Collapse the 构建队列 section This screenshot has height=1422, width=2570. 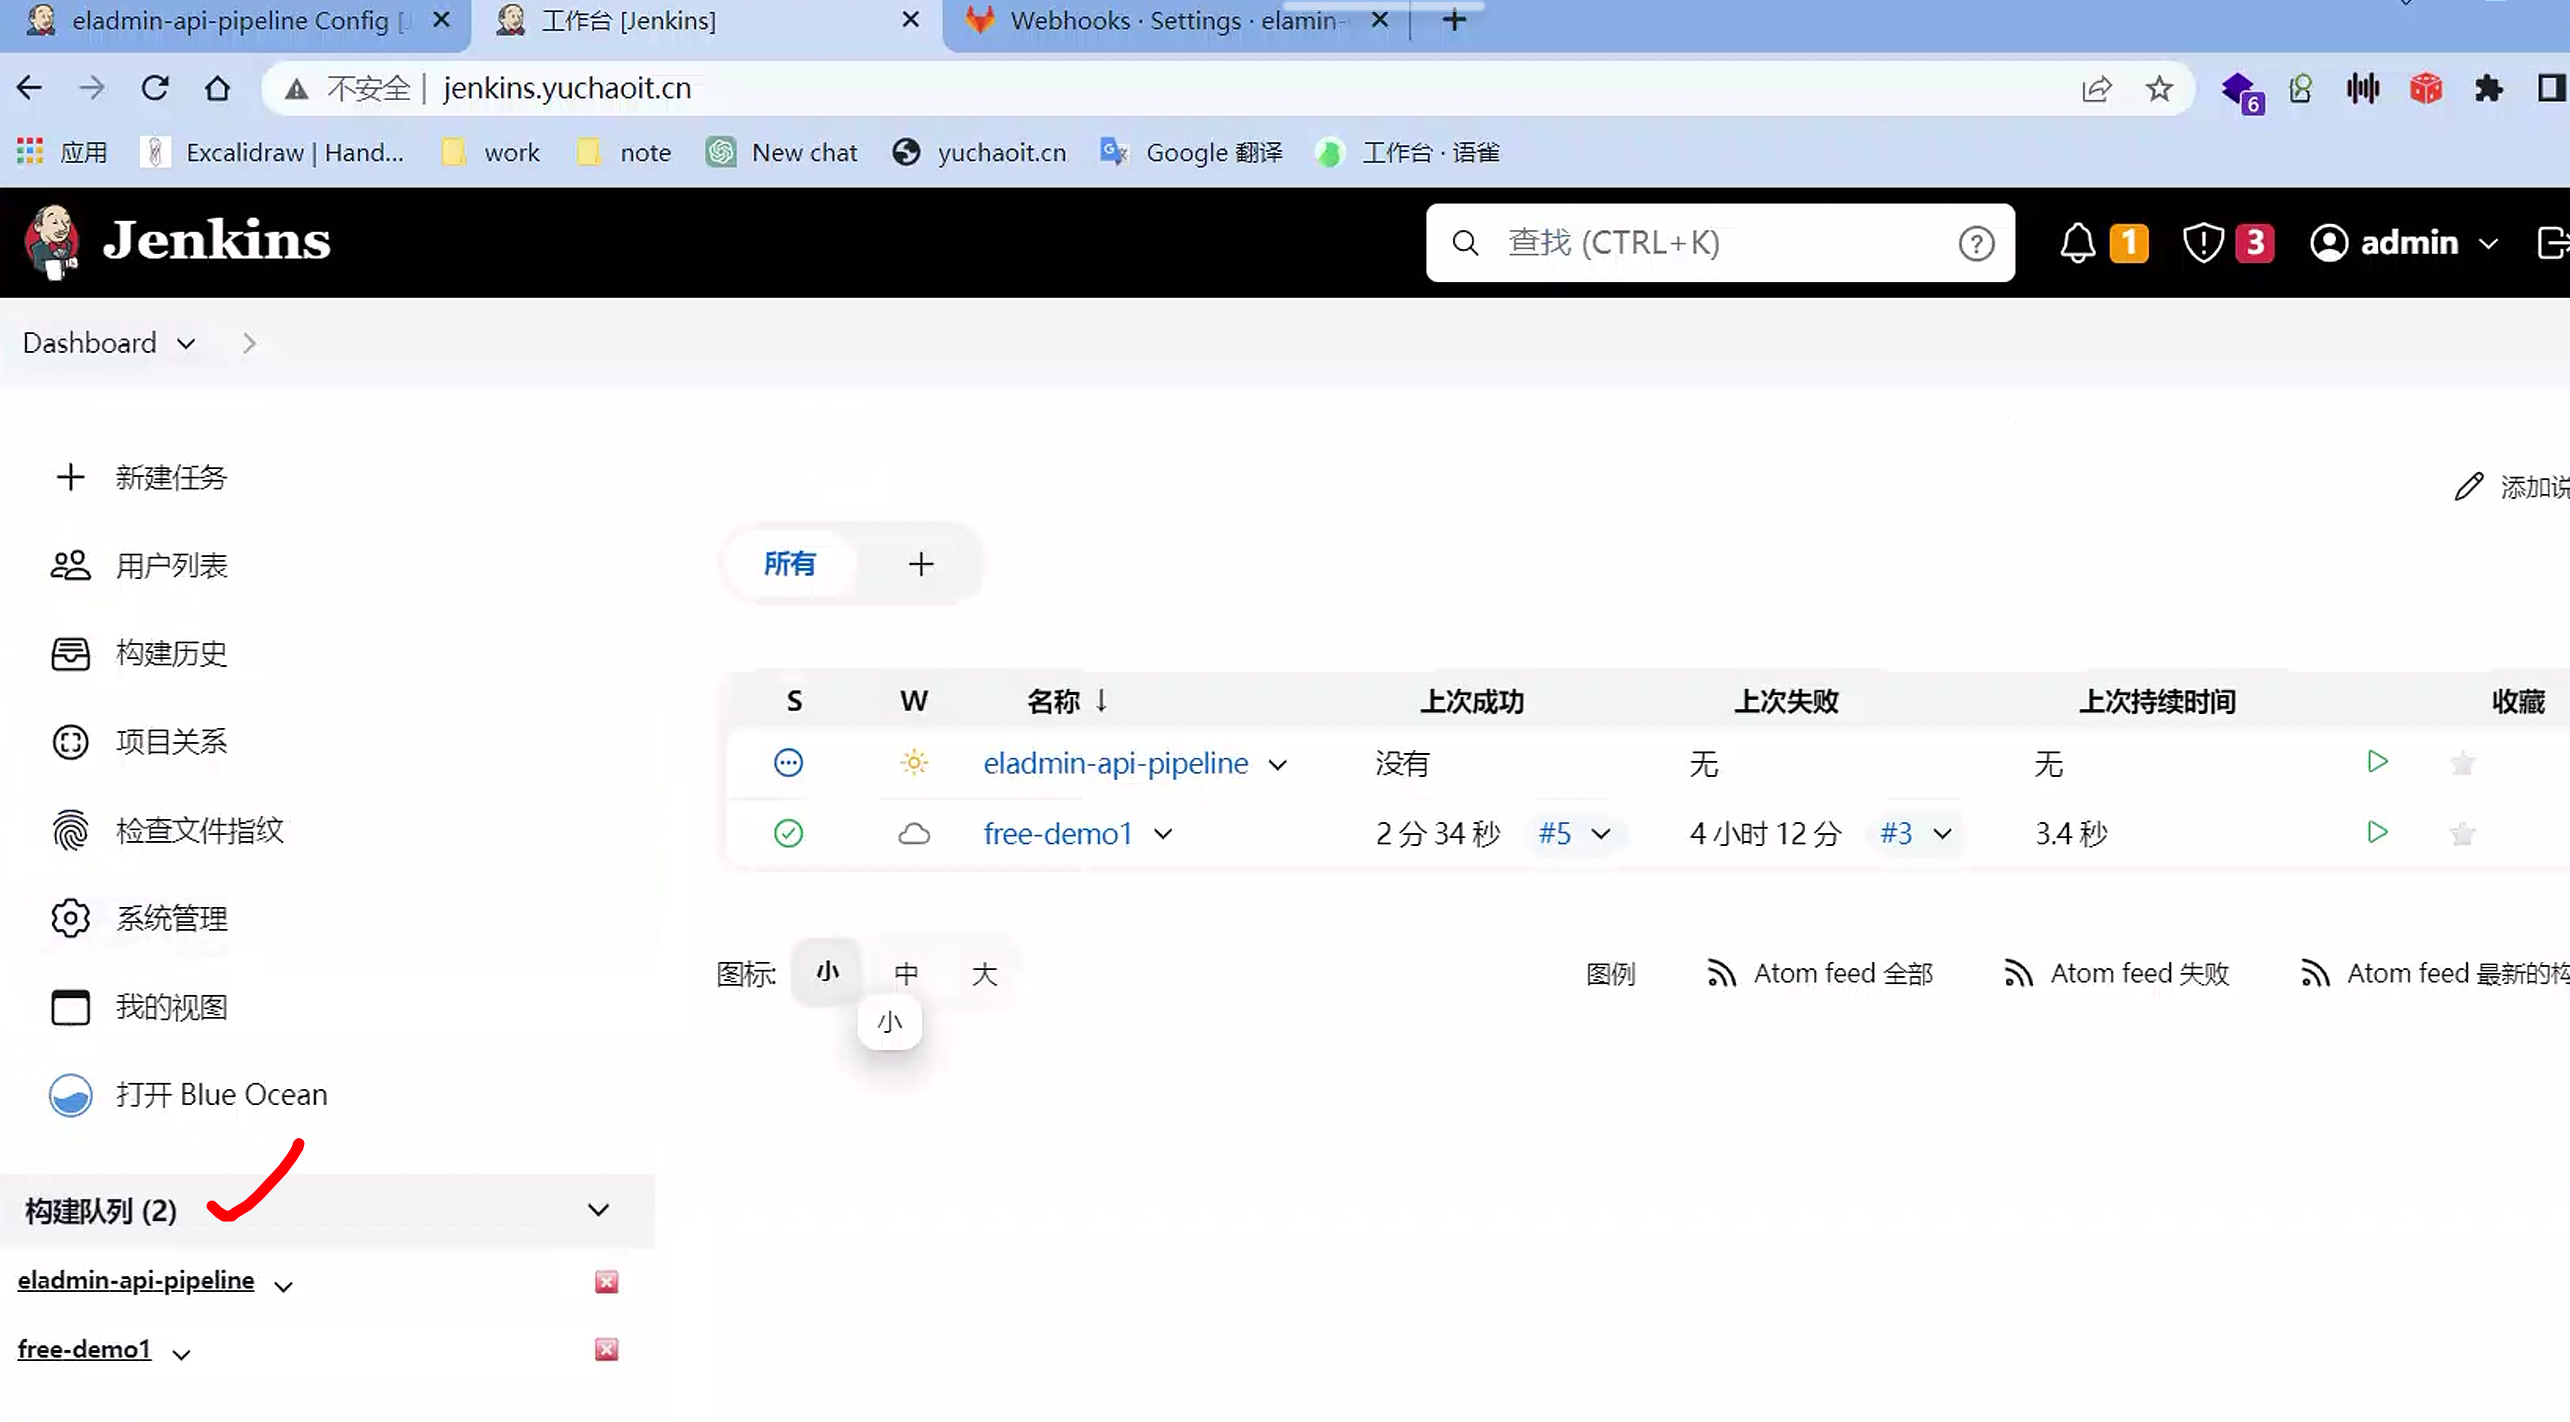tap(598, 1209)
